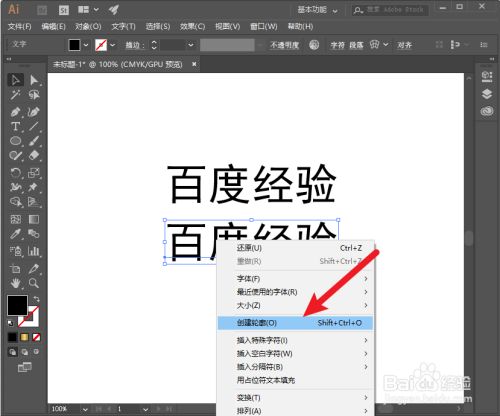
Task: Apply None mode button
Action: pyautogui.click(x=36, y=337)
